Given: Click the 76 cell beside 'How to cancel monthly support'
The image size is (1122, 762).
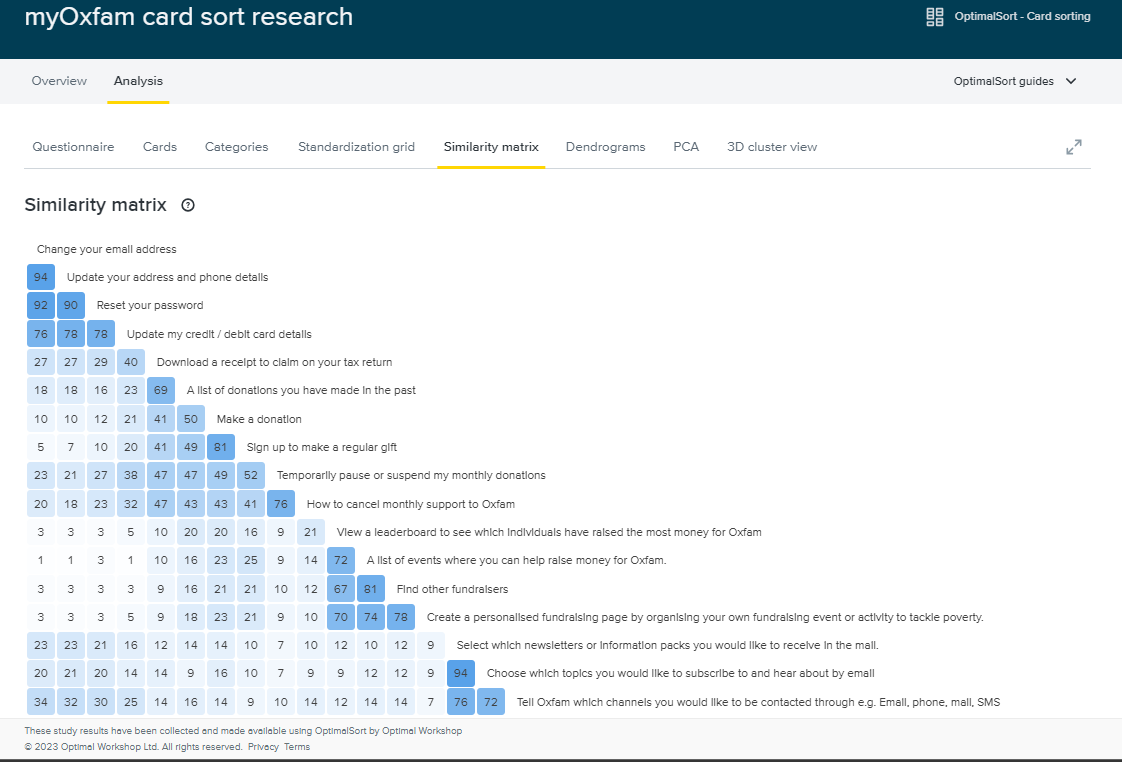Looking at the screenshot, I should (x=280, y=504).
